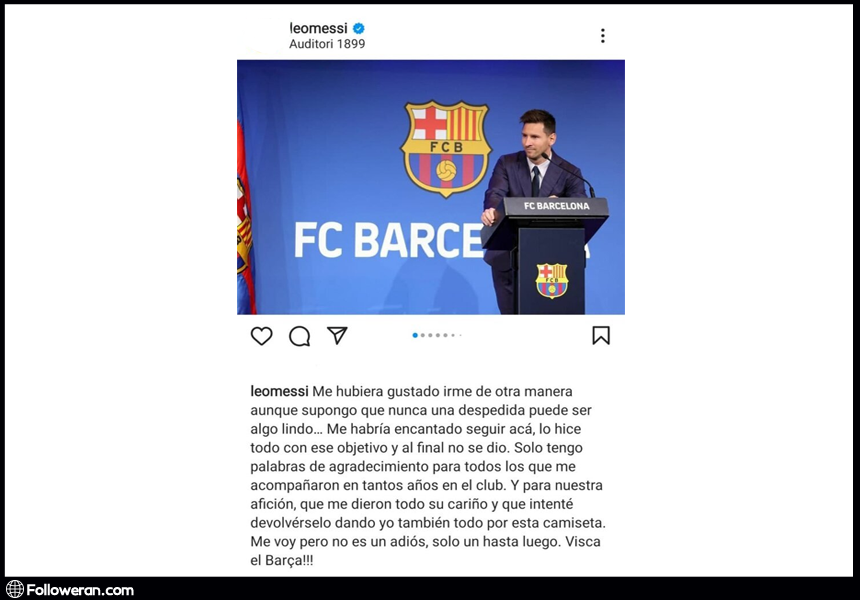Click the globe icon beside Followeran.com

coord(15,589)
